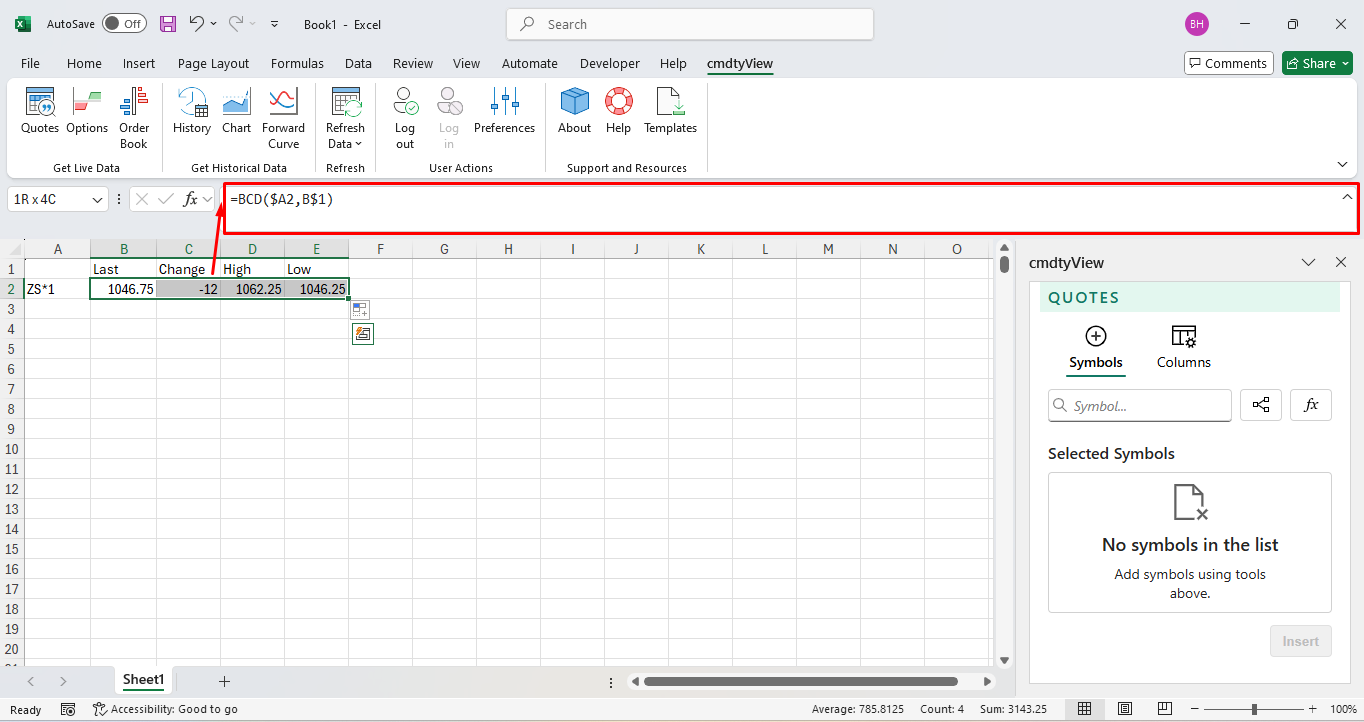The image size is (1364, 722).
Task: Switch to Normal view in status bar
Action: (x=1084, y=709)
